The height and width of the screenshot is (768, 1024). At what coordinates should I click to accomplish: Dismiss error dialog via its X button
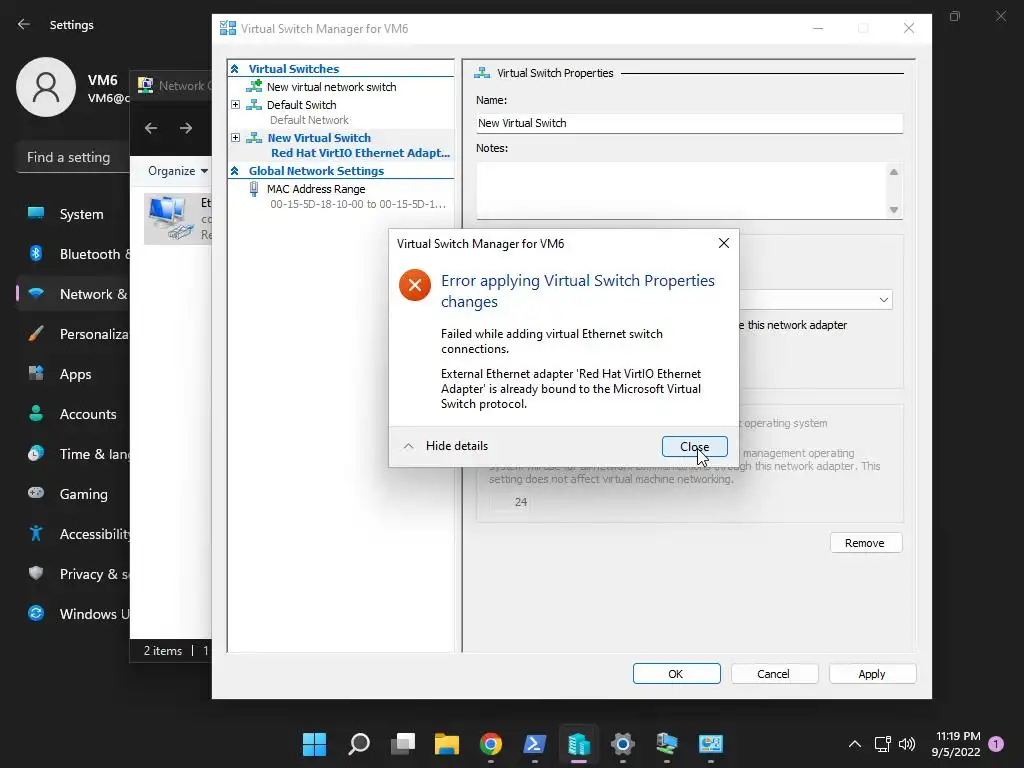tap(724, 243)
